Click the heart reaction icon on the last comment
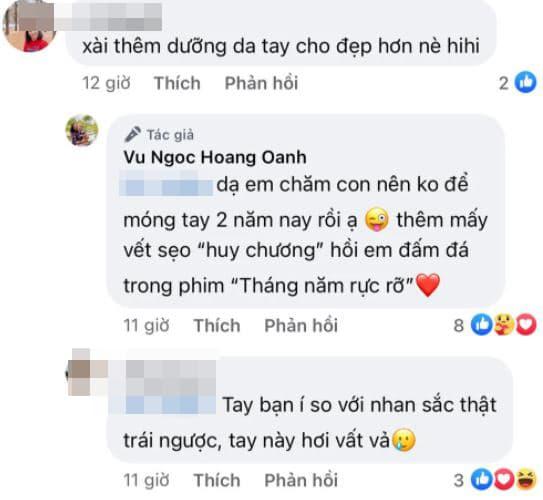The image size is (543, 500). pyautogui.click(x=504, y=479)
